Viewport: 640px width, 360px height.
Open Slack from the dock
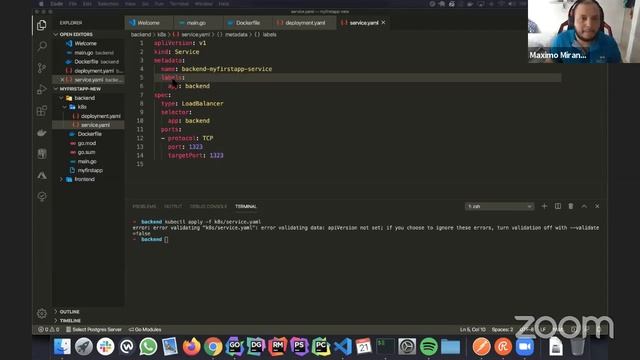pos(105,347)
